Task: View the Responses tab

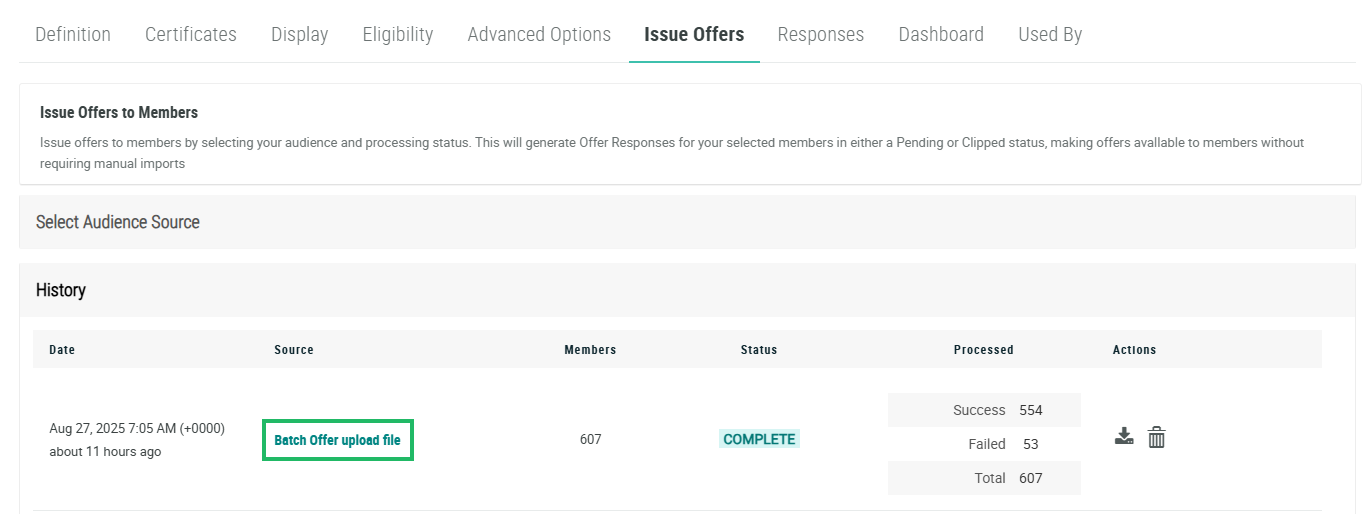Action: pyautogui.click(x=821, y=34)
